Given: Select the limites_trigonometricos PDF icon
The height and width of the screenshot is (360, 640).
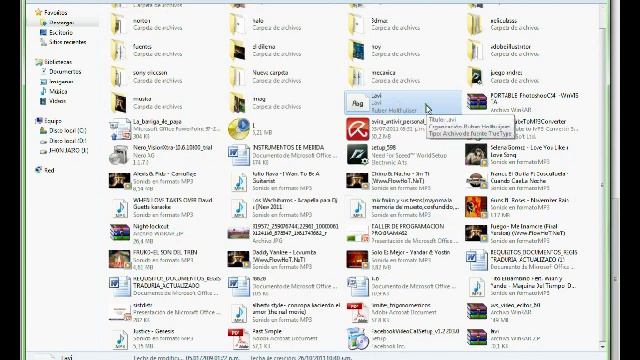Looking at the screenshot, I should point(358,312).
